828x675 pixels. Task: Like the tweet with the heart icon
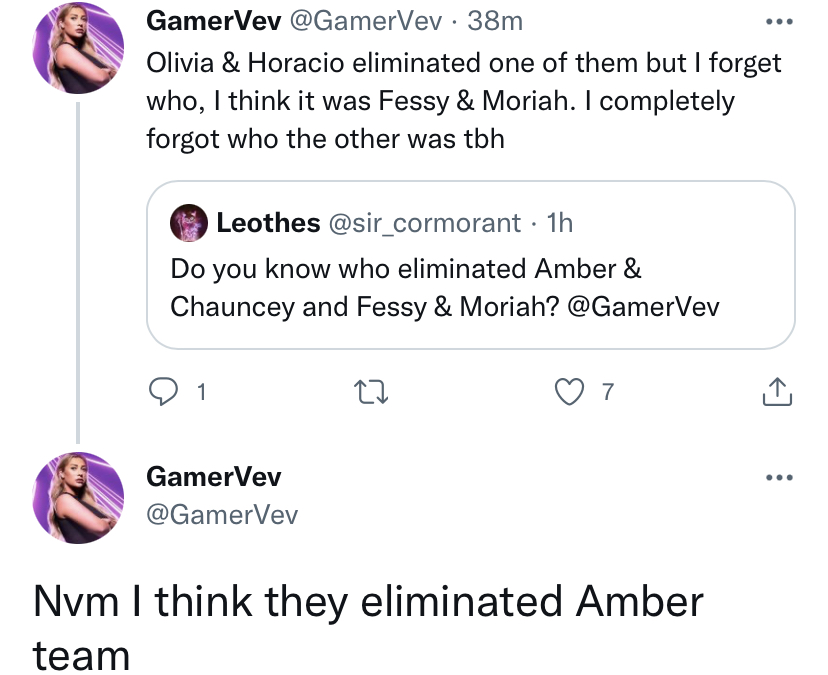pos(569,392)
